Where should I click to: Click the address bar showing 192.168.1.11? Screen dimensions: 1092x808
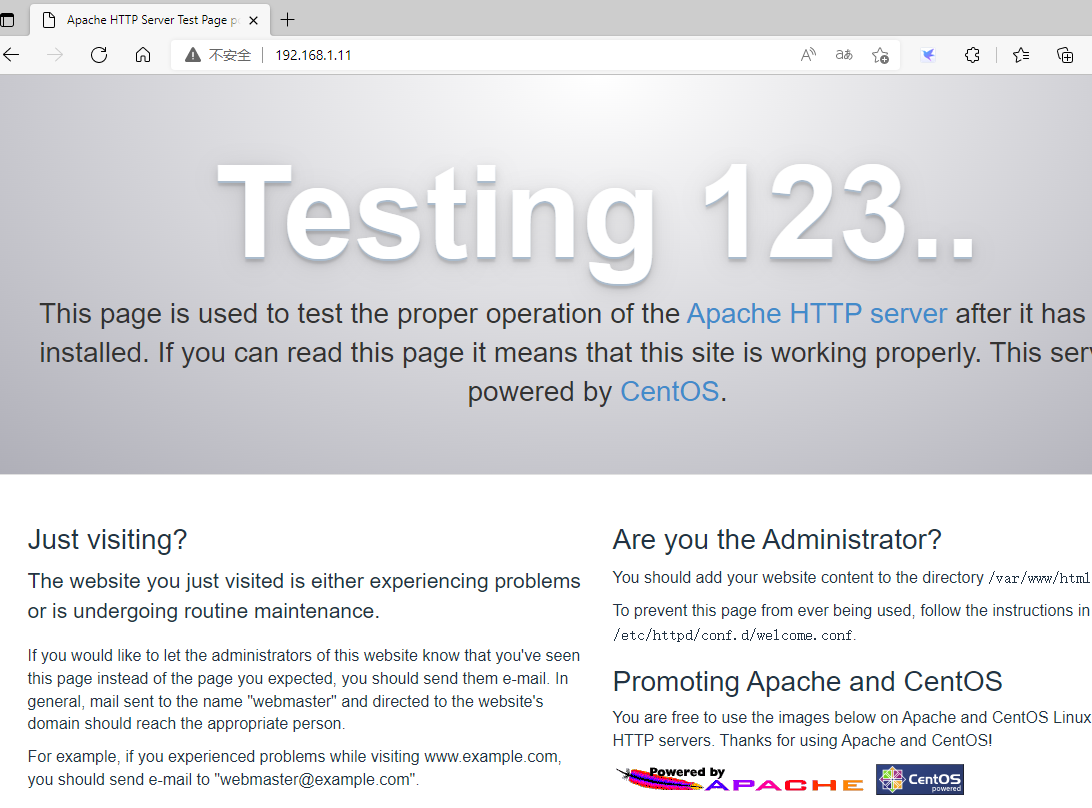(536, 55)
